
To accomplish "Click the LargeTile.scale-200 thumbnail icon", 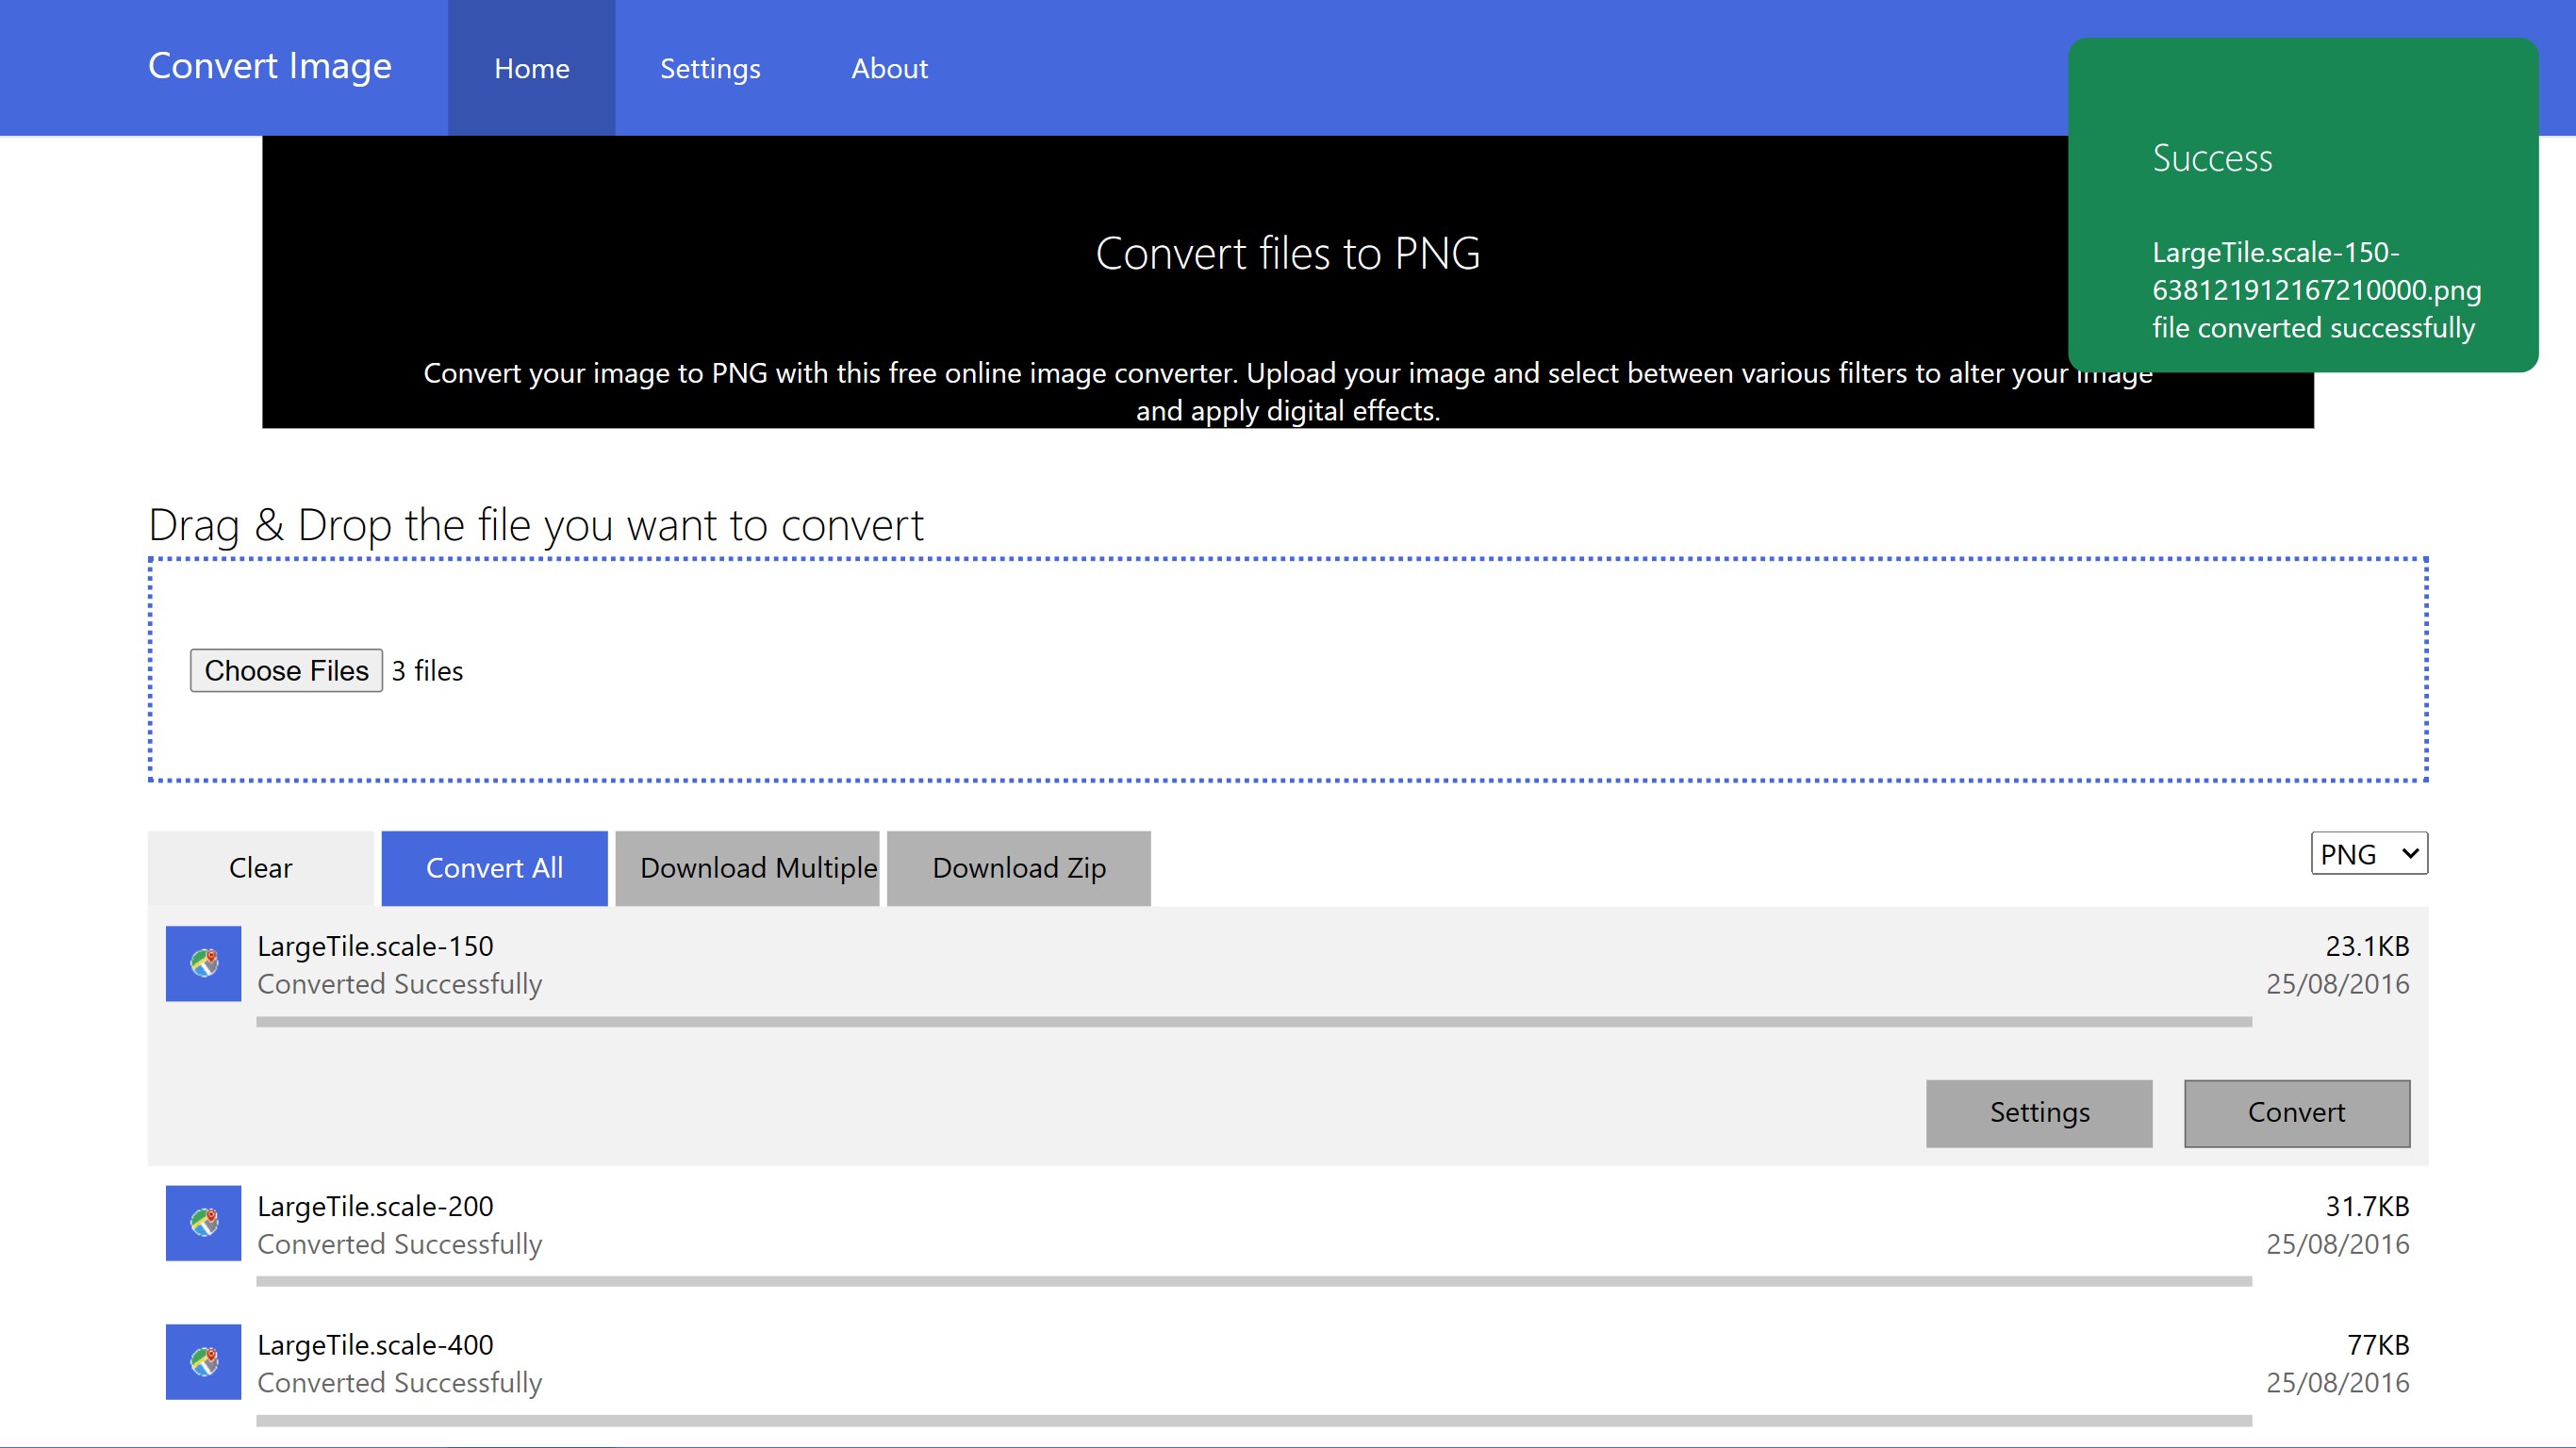I will (x=203, y=1222).
